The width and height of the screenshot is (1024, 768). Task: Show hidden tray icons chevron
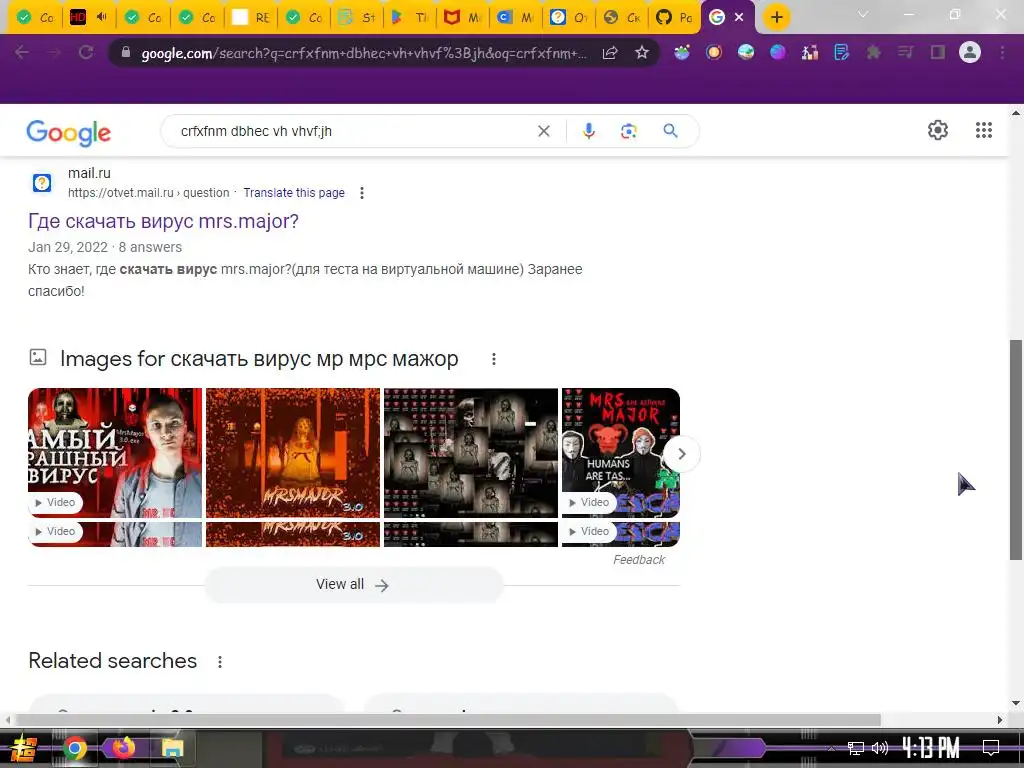(831, 748)
